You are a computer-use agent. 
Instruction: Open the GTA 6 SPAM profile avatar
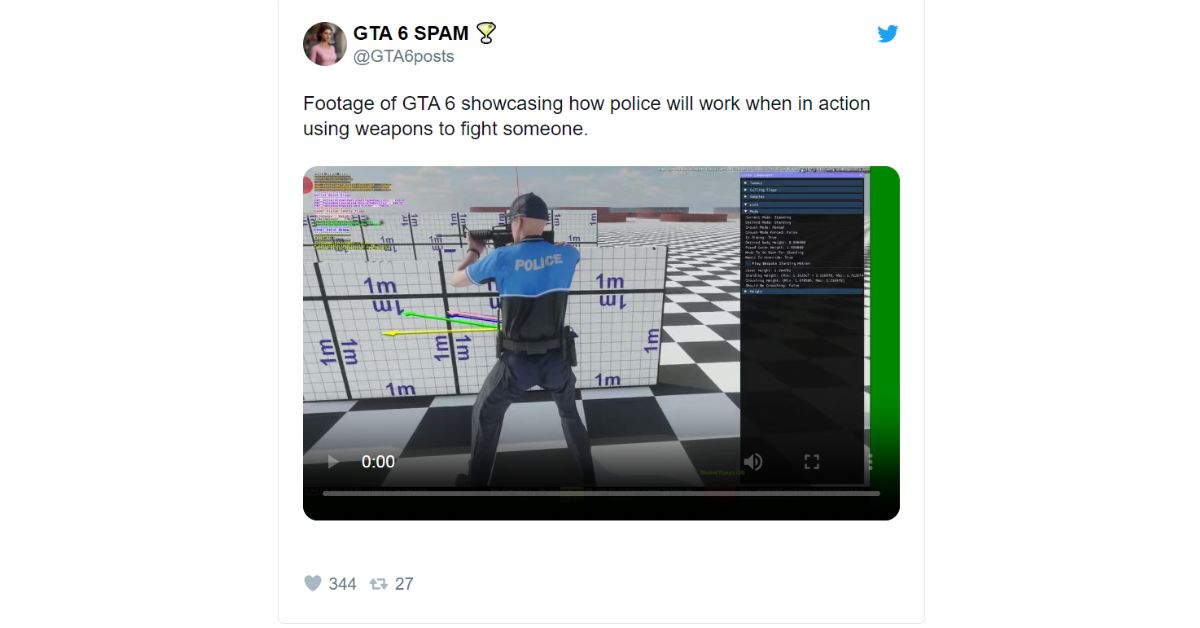325,44
